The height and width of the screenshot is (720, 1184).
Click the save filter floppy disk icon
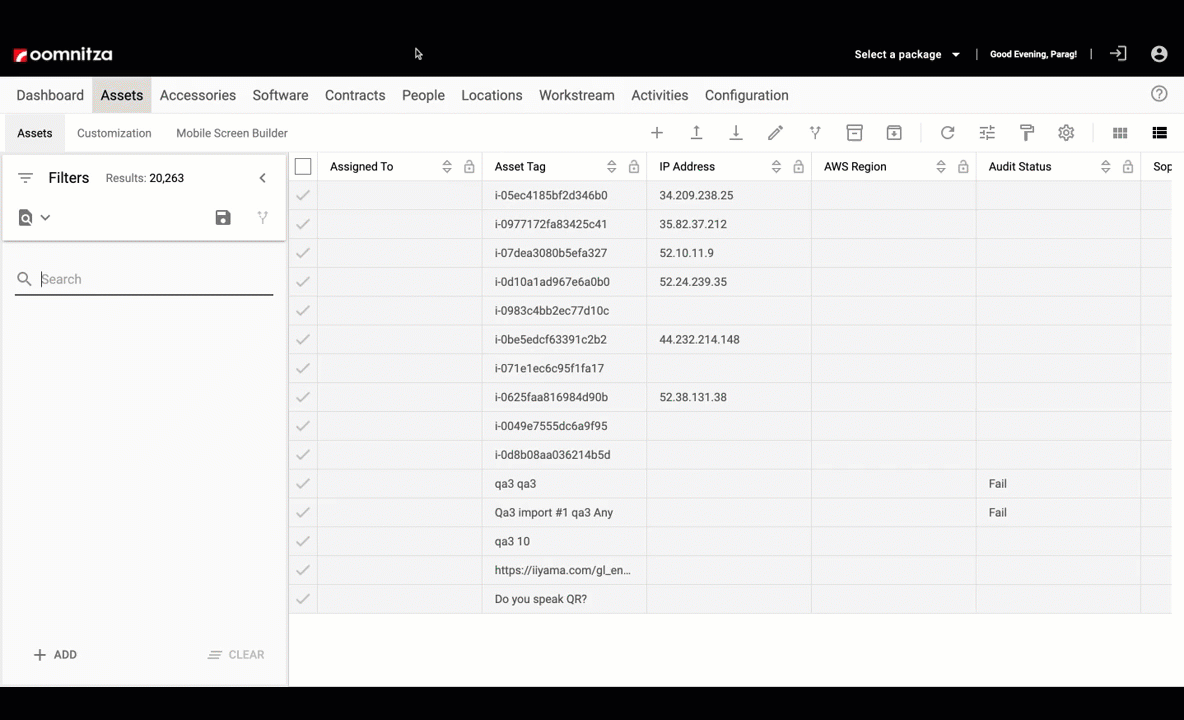pos(223,218)
